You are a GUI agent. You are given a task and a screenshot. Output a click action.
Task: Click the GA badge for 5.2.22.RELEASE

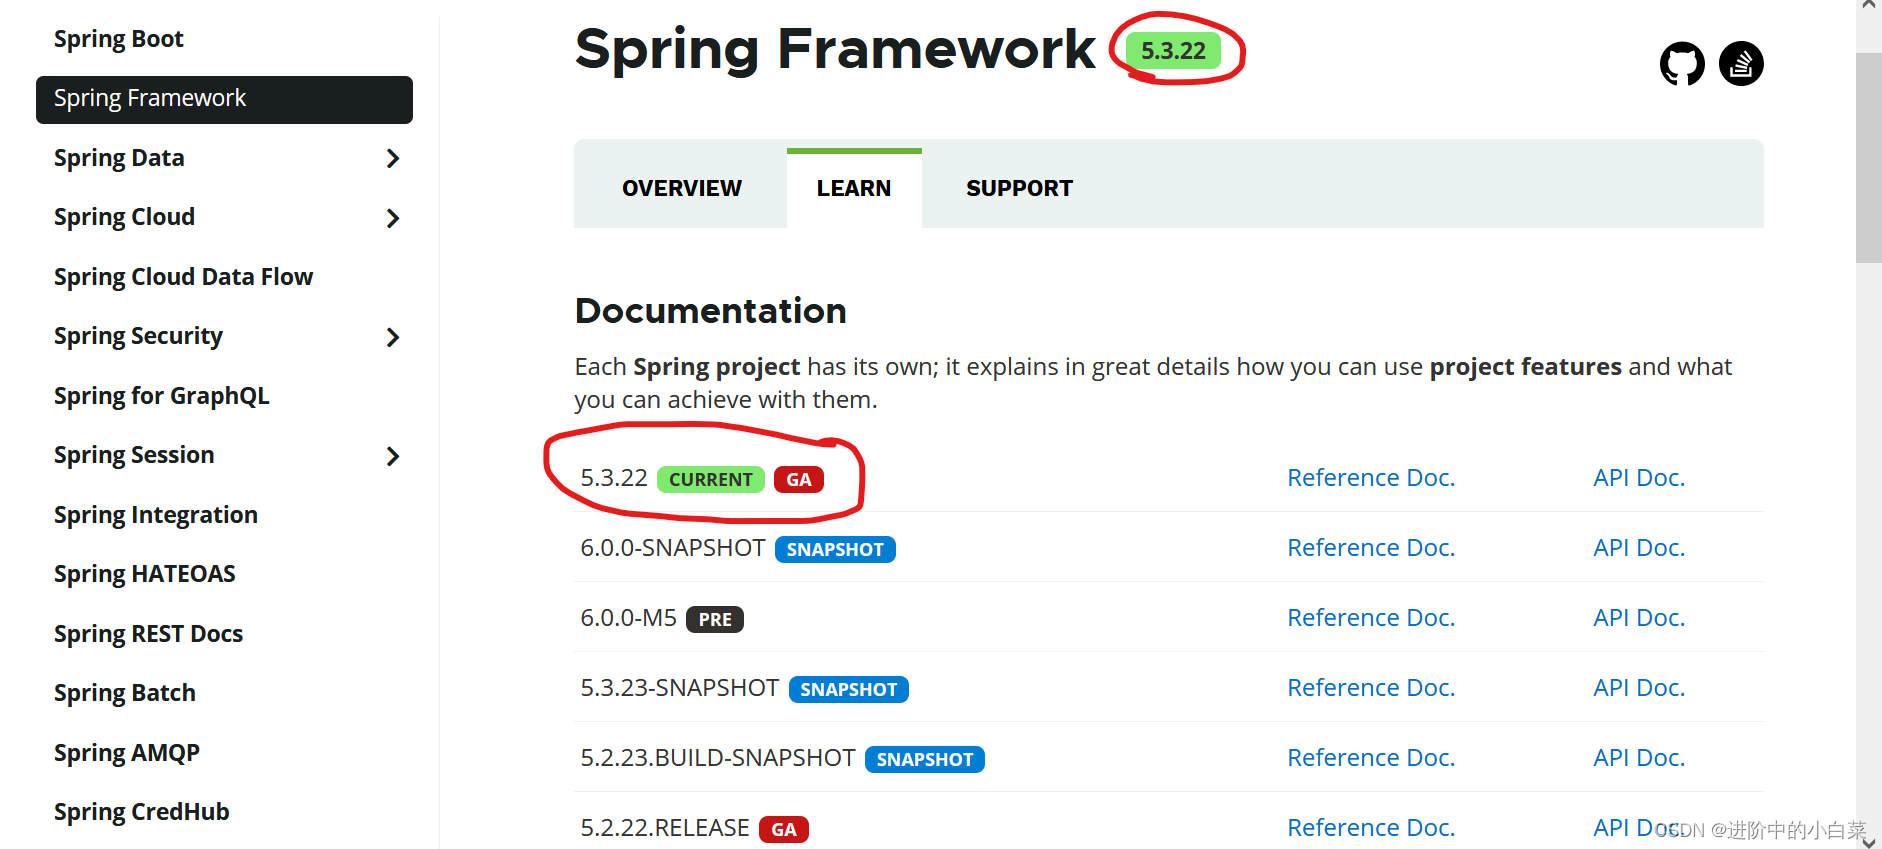[x=784, y=830]
